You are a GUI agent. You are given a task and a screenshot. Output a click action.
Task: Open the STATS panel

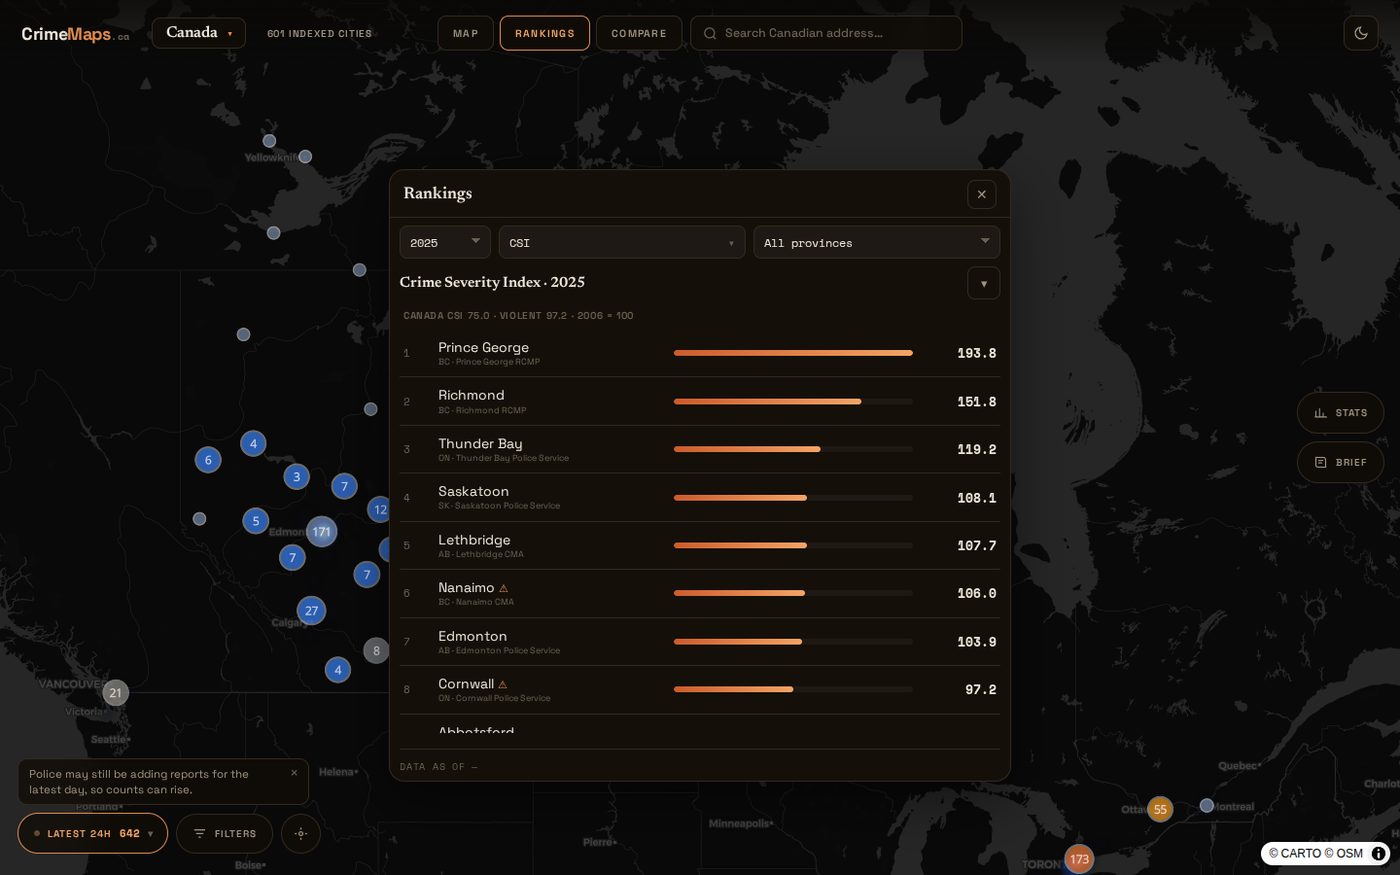[x=1340, y=412]
